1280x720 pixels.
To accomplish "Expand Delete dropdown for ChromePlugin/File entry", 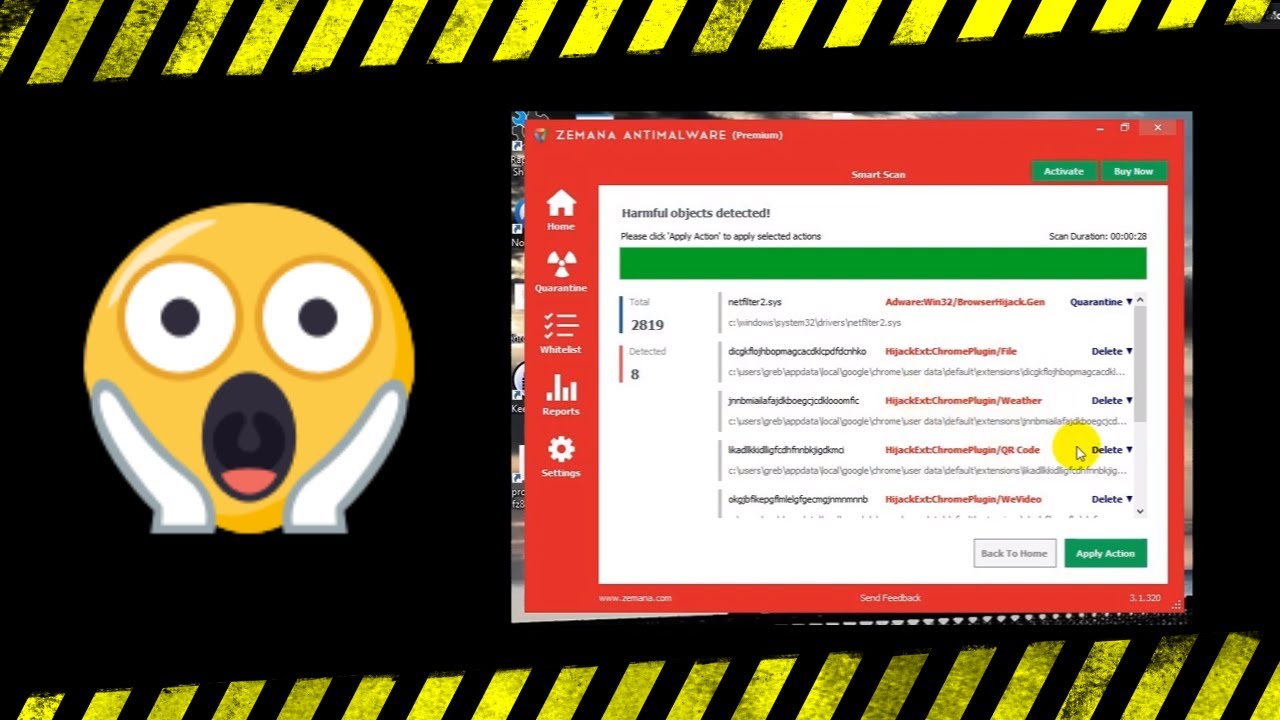I will tap(1112, 351).
